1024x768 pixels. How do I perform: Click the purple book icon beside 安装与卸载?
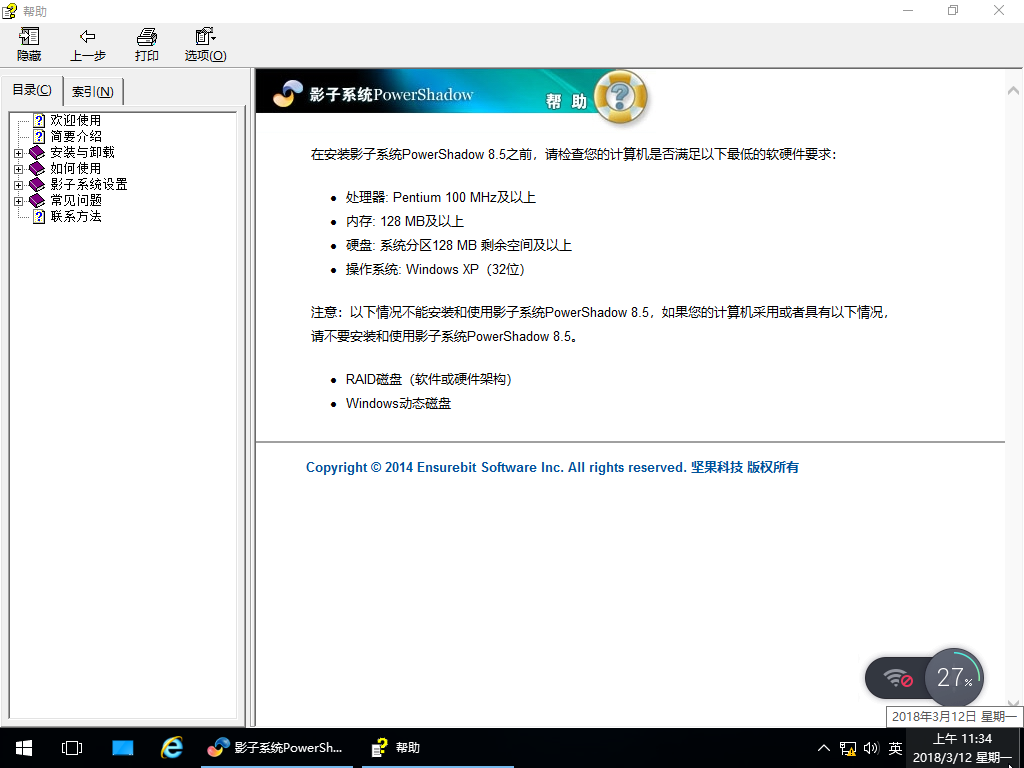(x=37, y=153)
